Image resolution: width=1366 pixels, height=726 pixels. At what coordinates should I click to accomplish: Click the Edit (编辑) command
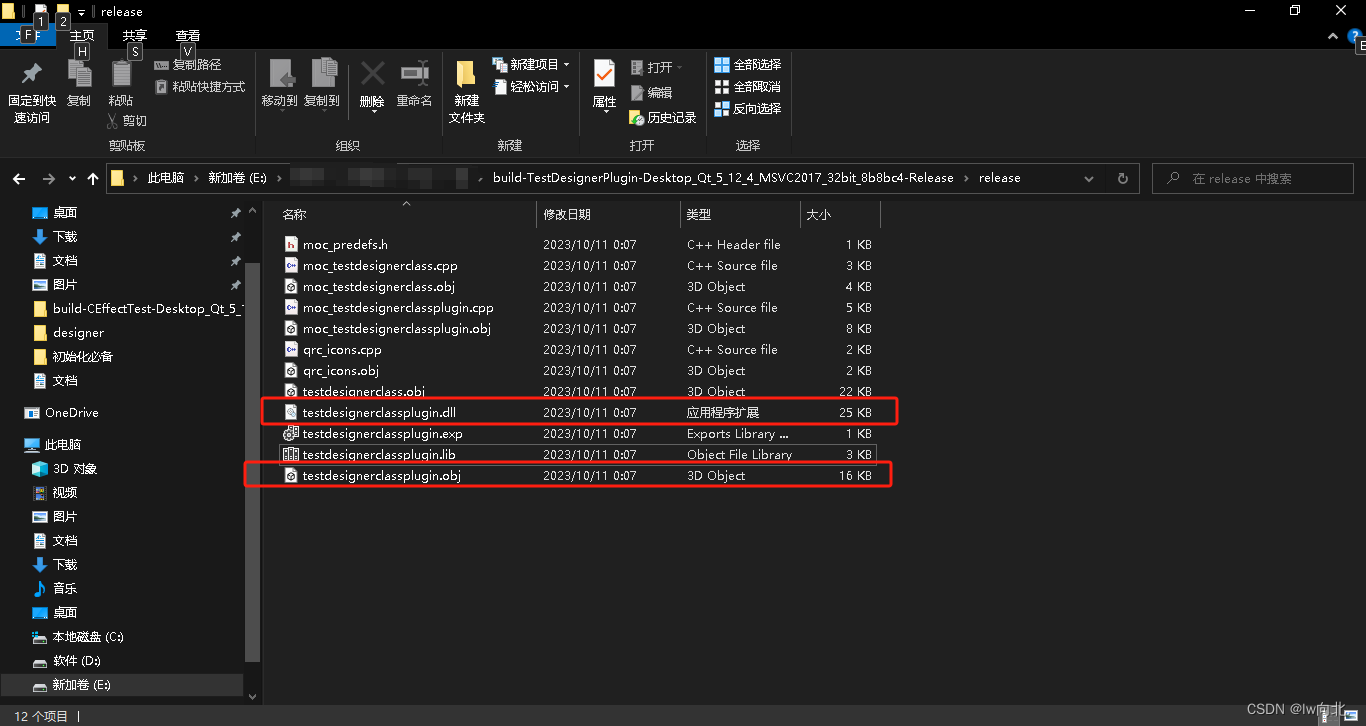tap(651, 92)
